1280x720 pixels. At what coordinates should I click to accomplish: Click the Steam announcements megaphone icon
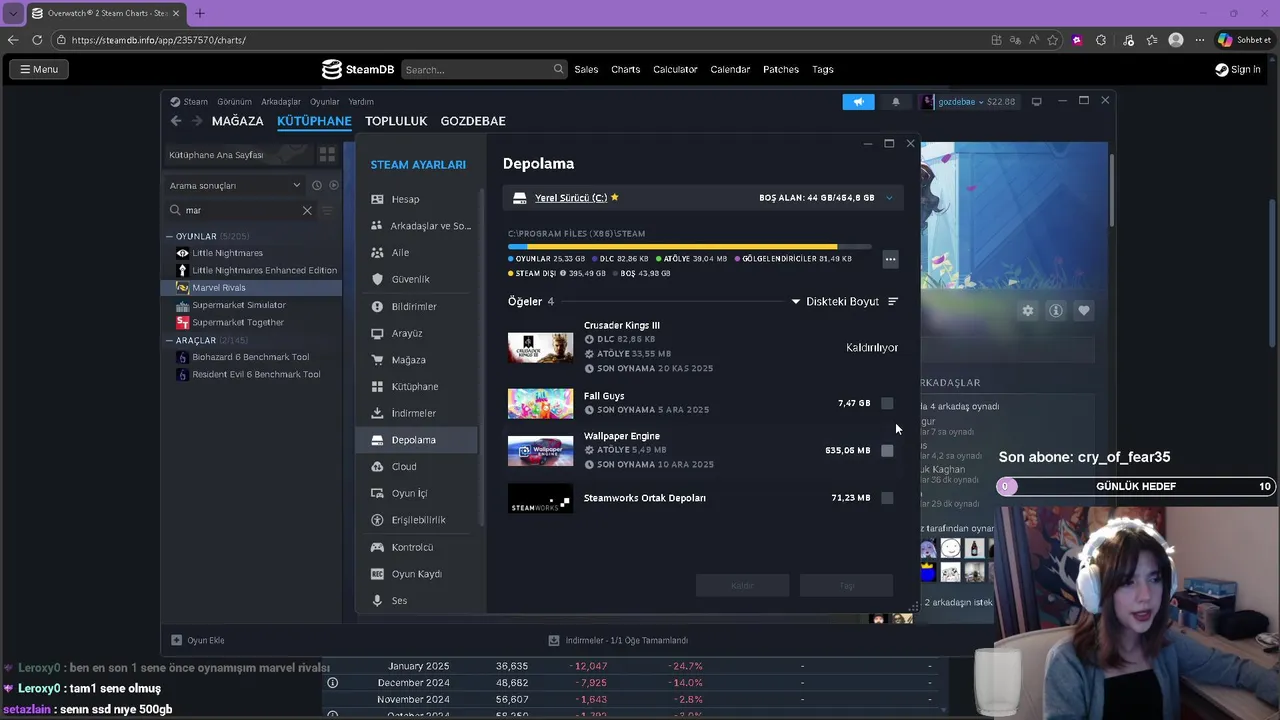(858, 102)
